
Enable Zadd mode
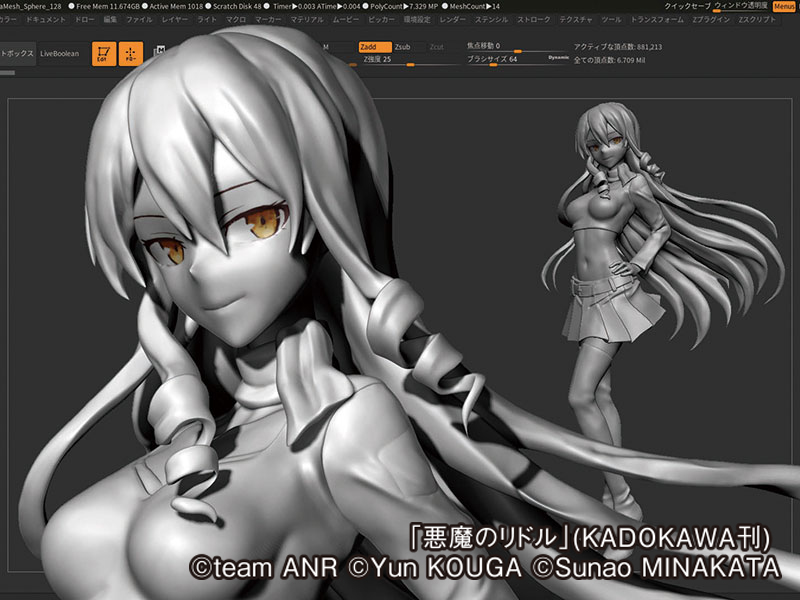coord(375,47)
